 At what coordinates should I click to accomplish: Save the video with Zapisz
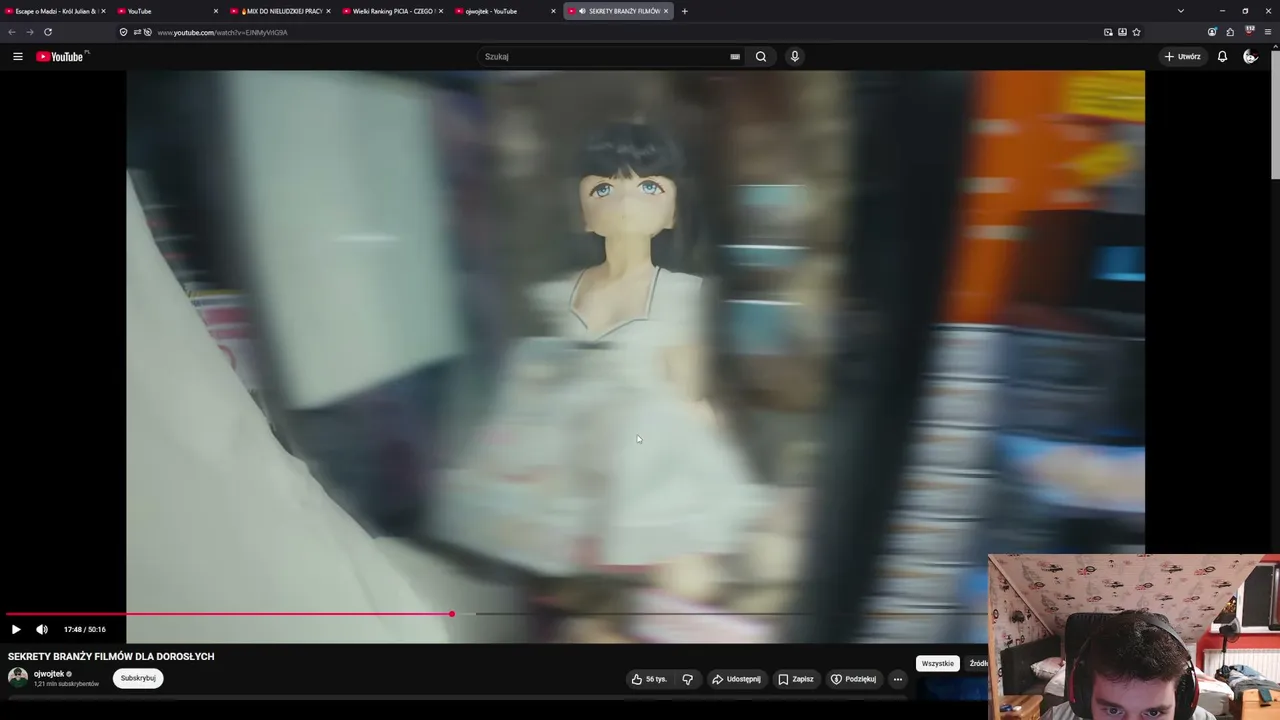tap(796, 679)
